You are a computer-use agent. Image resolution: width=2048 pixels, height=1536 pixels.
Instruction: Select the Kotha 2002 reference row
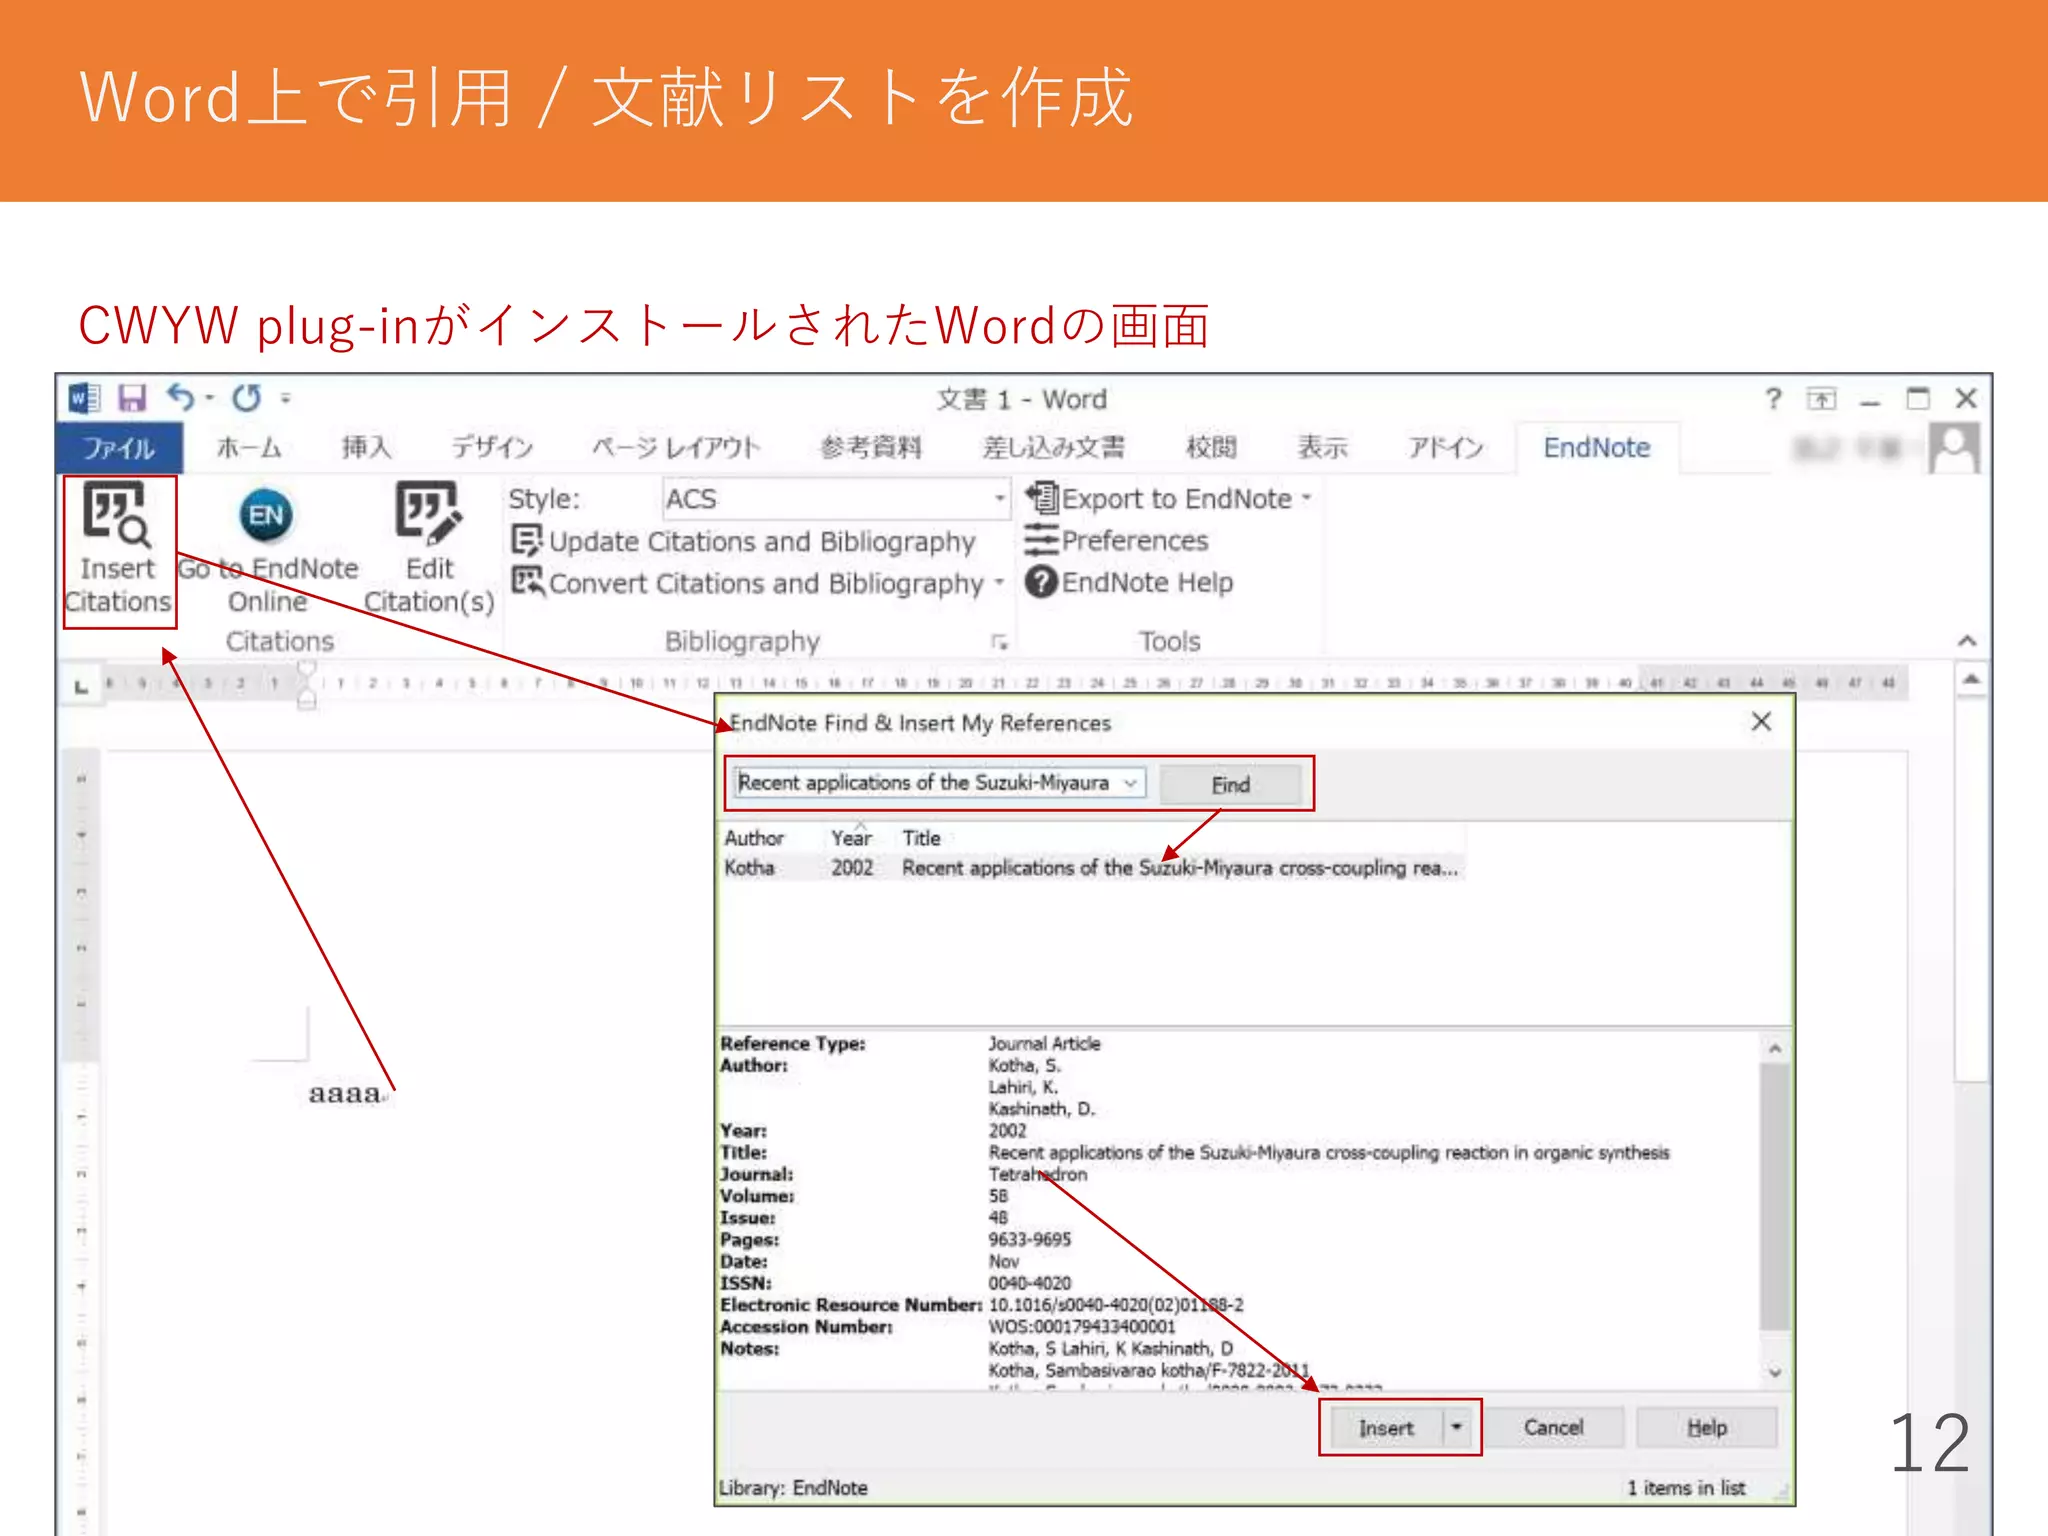(x=1091, y=868)
